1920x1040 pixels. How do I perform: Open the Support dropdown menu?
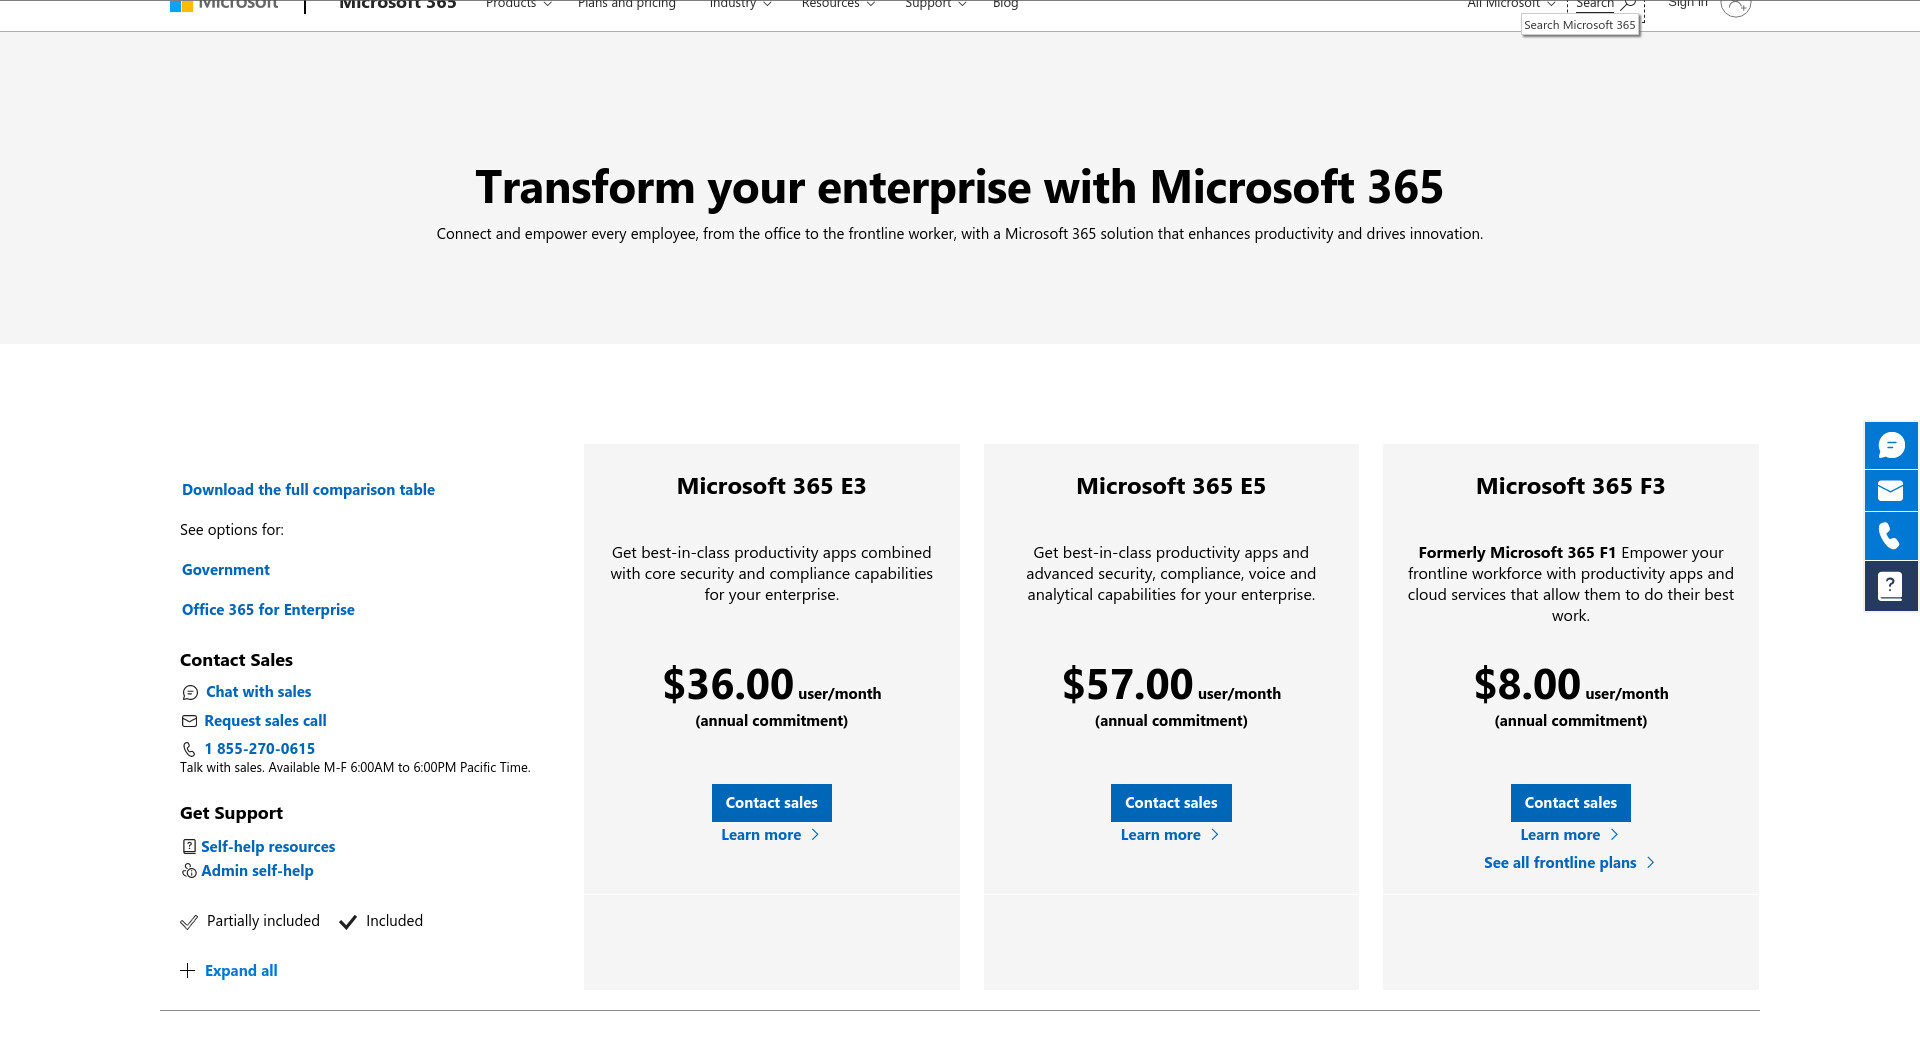pos(935,5)
